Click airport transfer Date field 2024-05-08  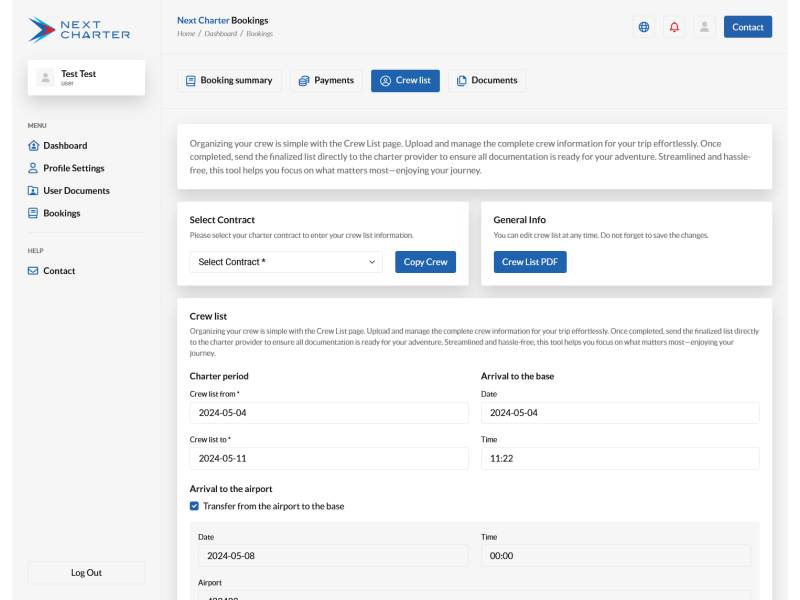(x=333, y=556)
